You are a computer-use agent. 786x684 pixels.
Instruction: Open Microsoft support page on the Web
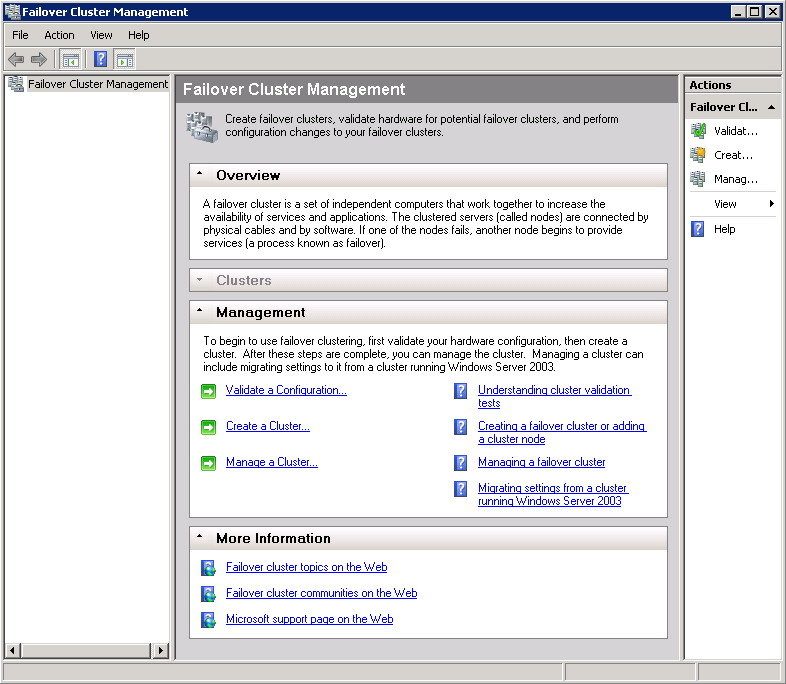tap(309, 619)
